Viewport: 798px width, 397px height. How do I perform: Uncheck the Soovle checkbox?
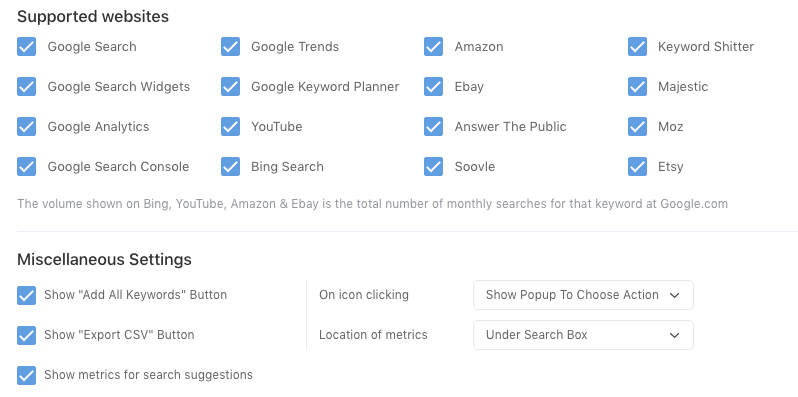(x=433, y=166)
